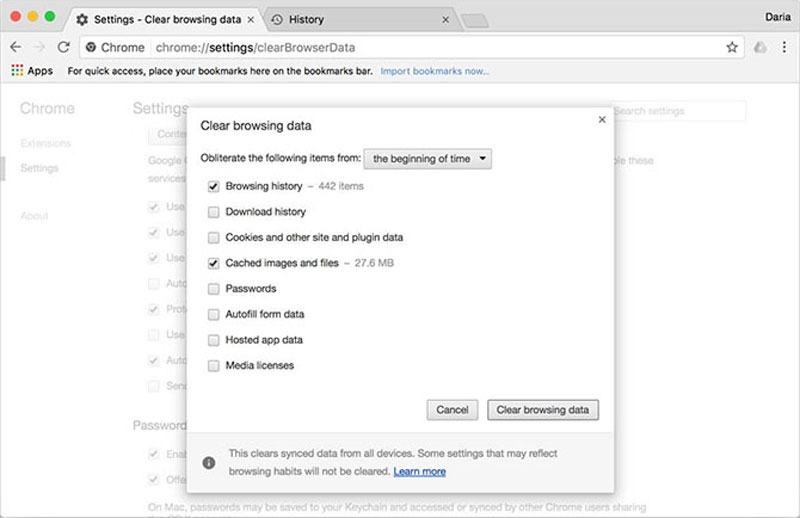This screenshot has height=518, width=800.
Task: Open the time range dropdown
Action: coord(428,158)
